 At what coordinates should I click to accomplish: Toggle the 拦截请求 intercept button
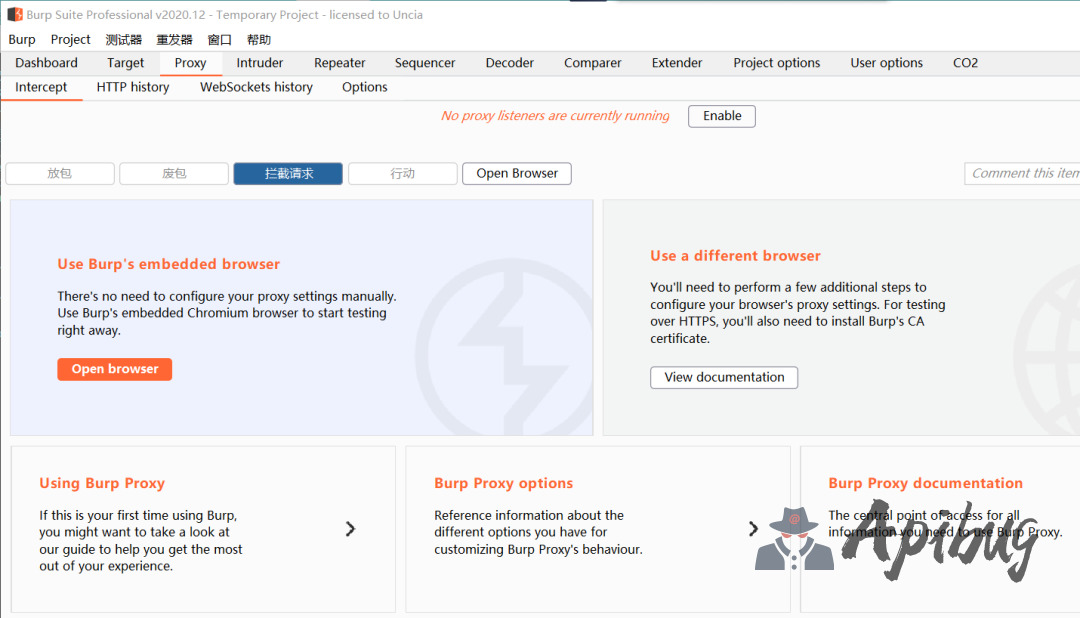click(288, 173)
